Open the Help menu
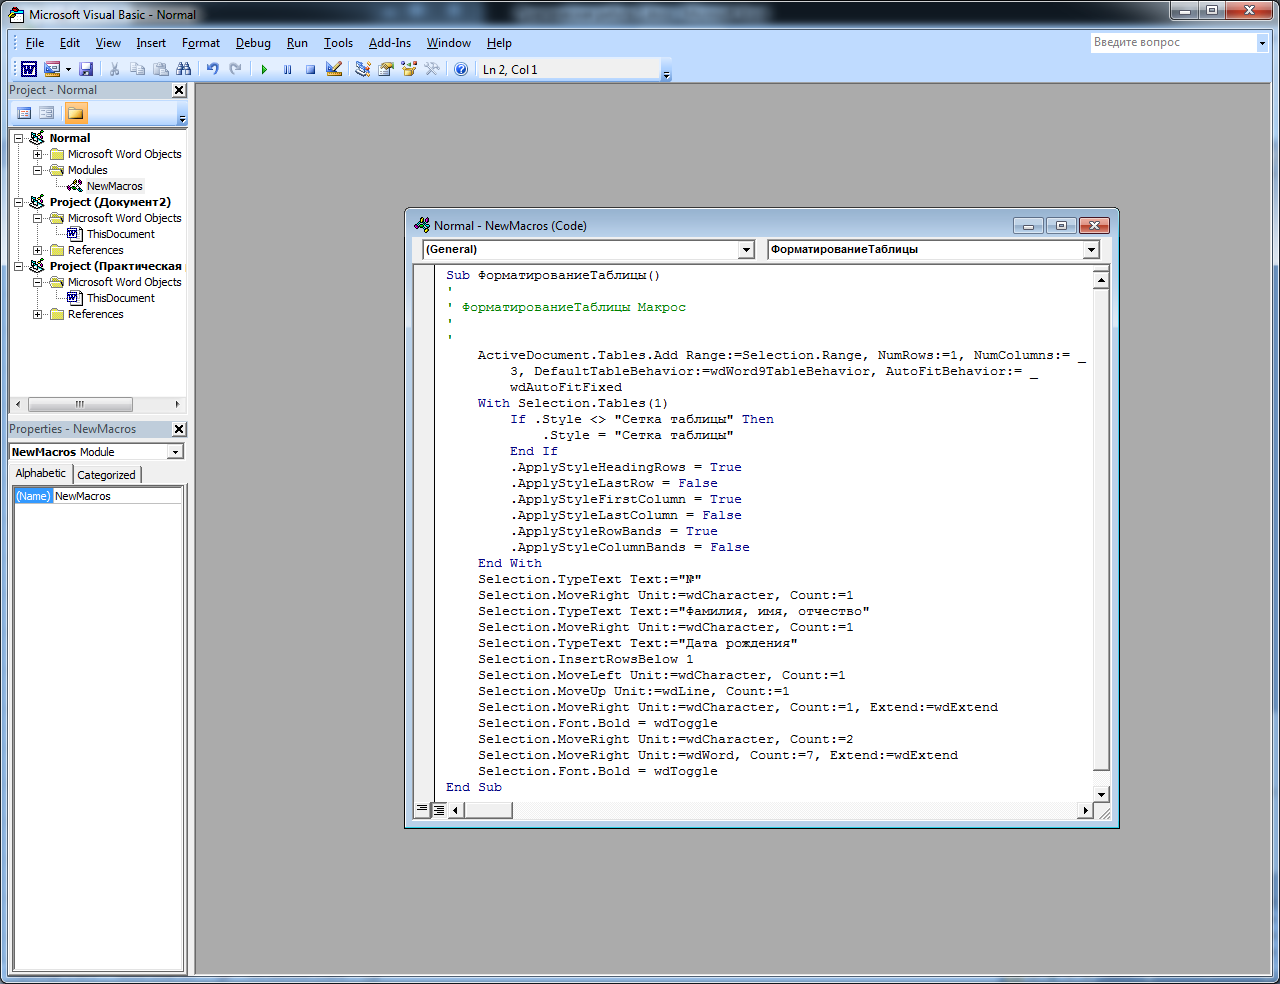 (499, 43)
